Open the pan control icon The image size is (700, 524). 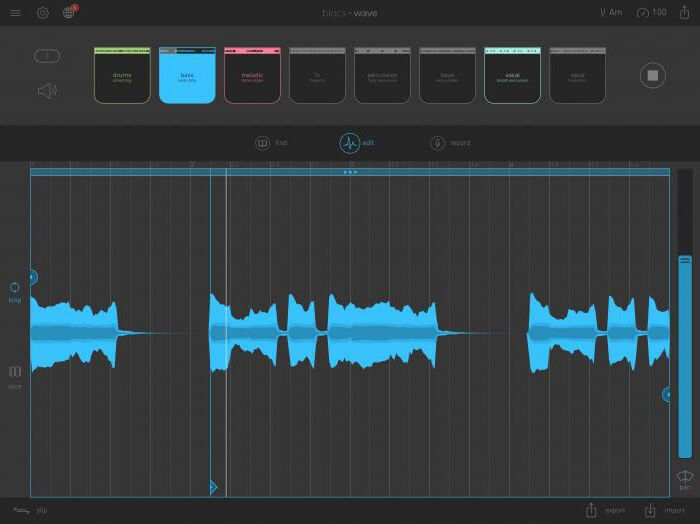[x=685, y=480]
